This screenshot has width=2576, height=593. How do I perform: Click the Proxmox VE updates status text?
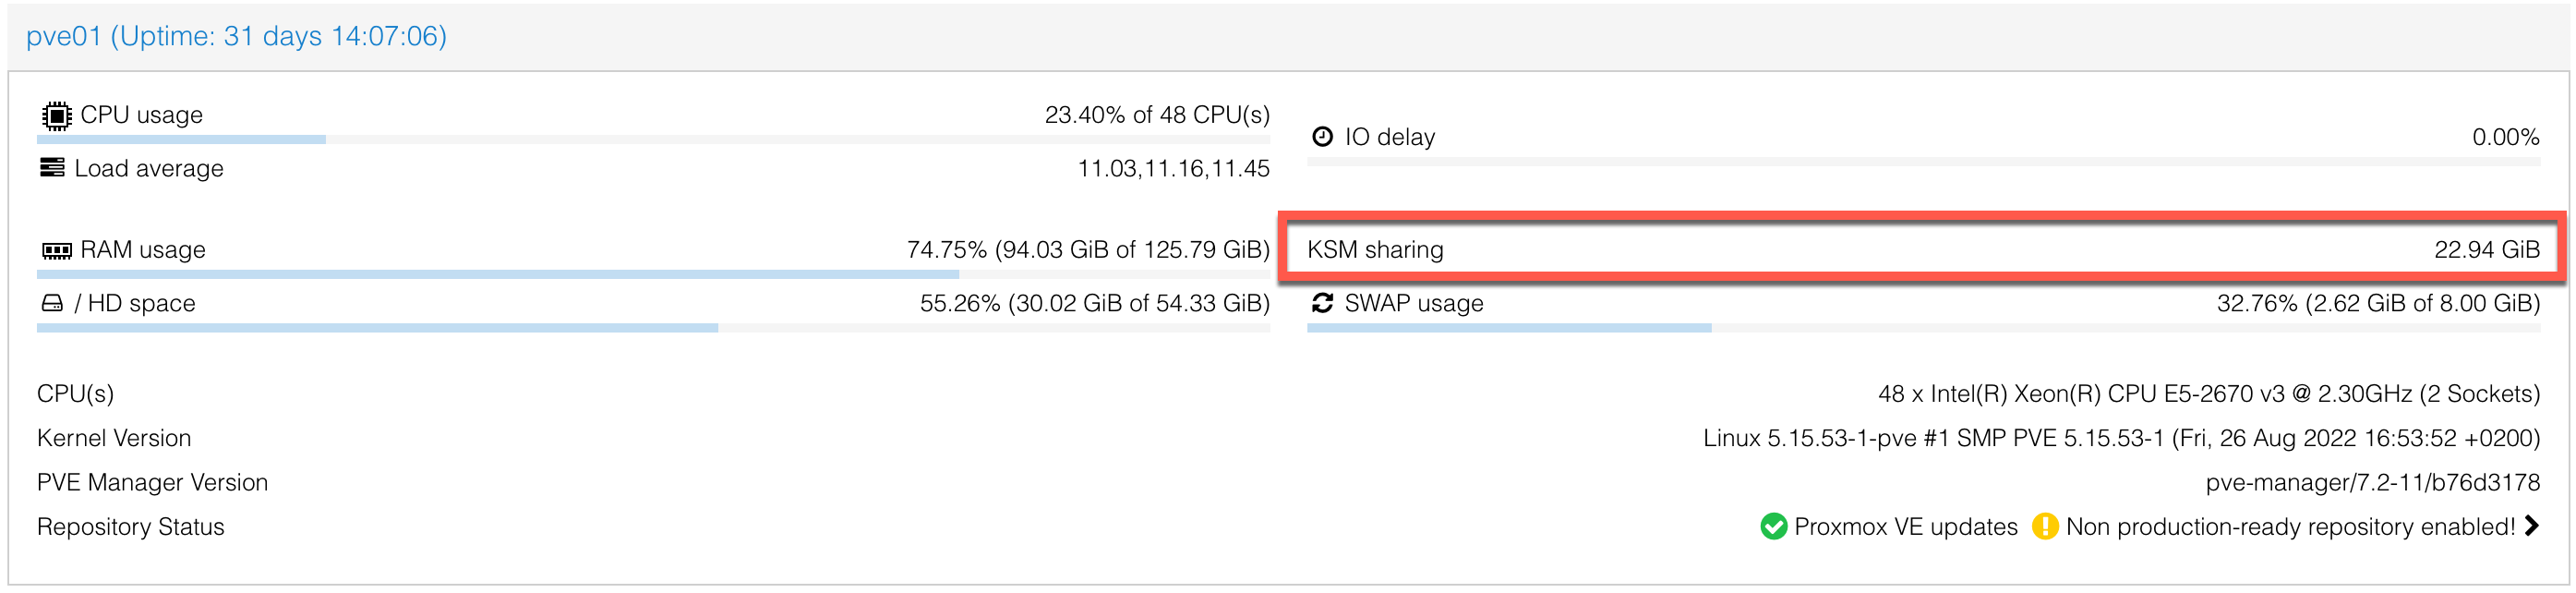pyautogui.click(x=1906, y=527)
